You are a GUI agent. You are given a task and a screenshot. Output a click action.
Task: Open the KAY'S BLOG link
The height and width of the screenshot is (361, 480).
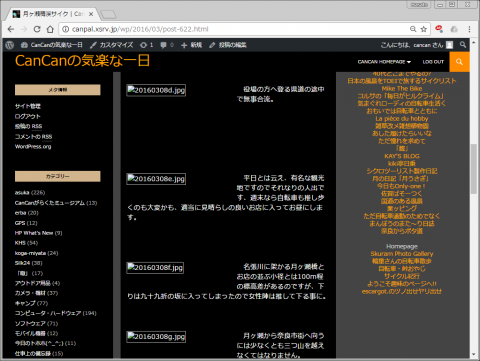point(402,156)
